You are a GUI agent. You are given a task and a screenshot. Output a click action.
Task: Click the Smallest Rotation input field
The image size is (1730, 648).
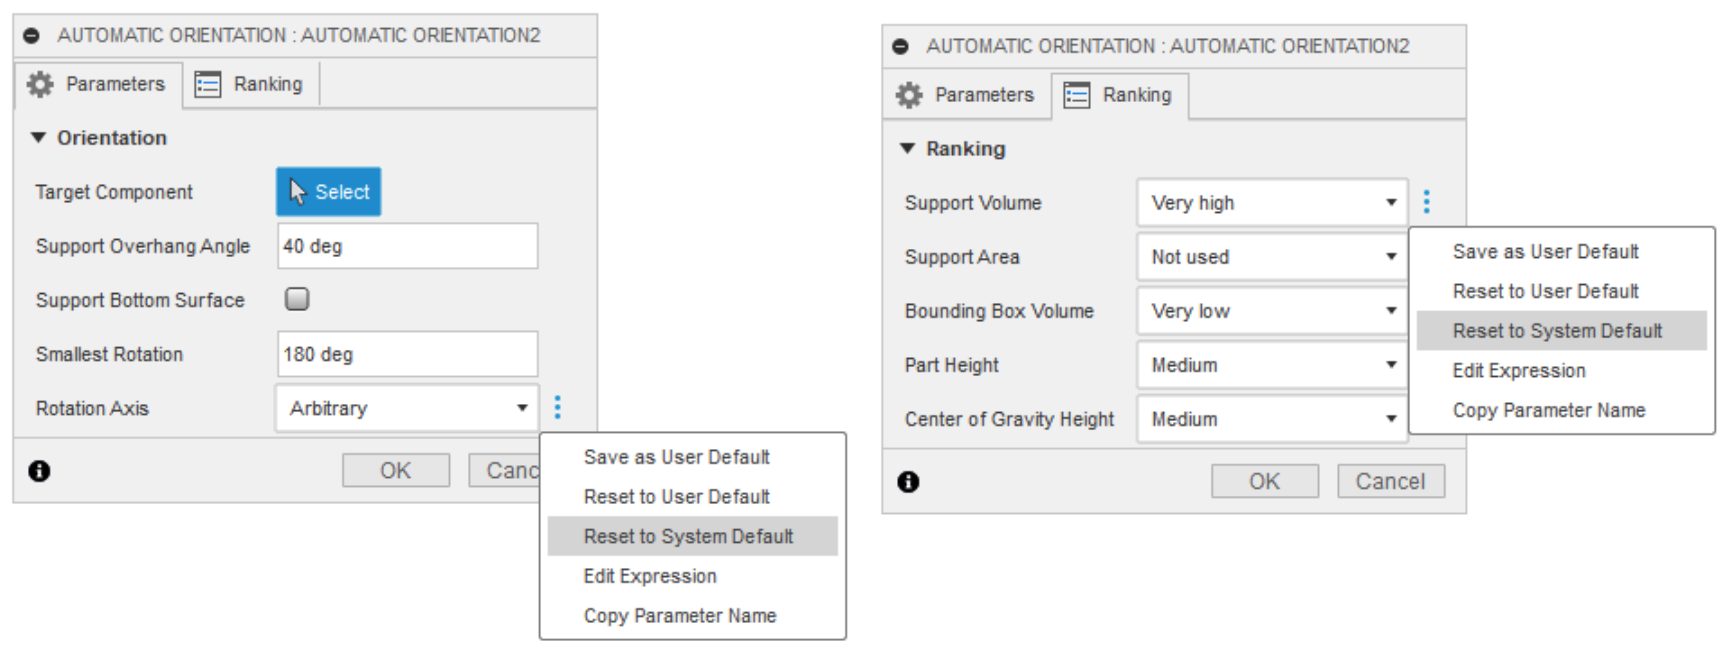[x=407, y=354]
